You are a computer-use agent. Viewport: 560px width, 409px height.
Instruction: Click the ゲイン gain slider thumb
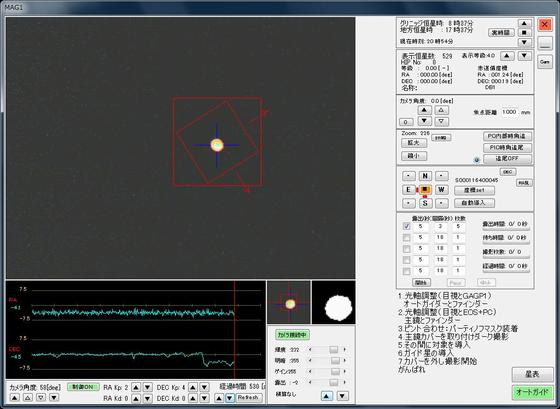point(335,372)
